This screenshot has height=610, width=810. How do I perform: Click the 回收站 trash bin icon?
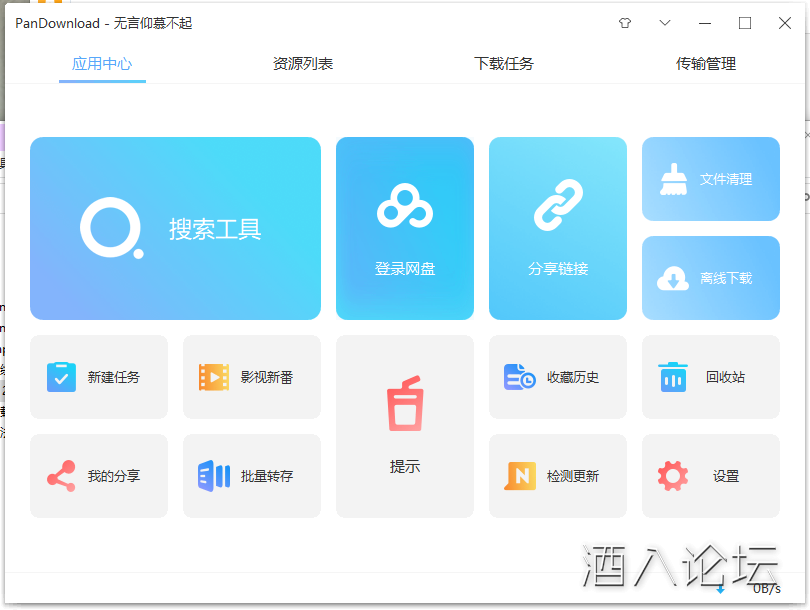673,377
